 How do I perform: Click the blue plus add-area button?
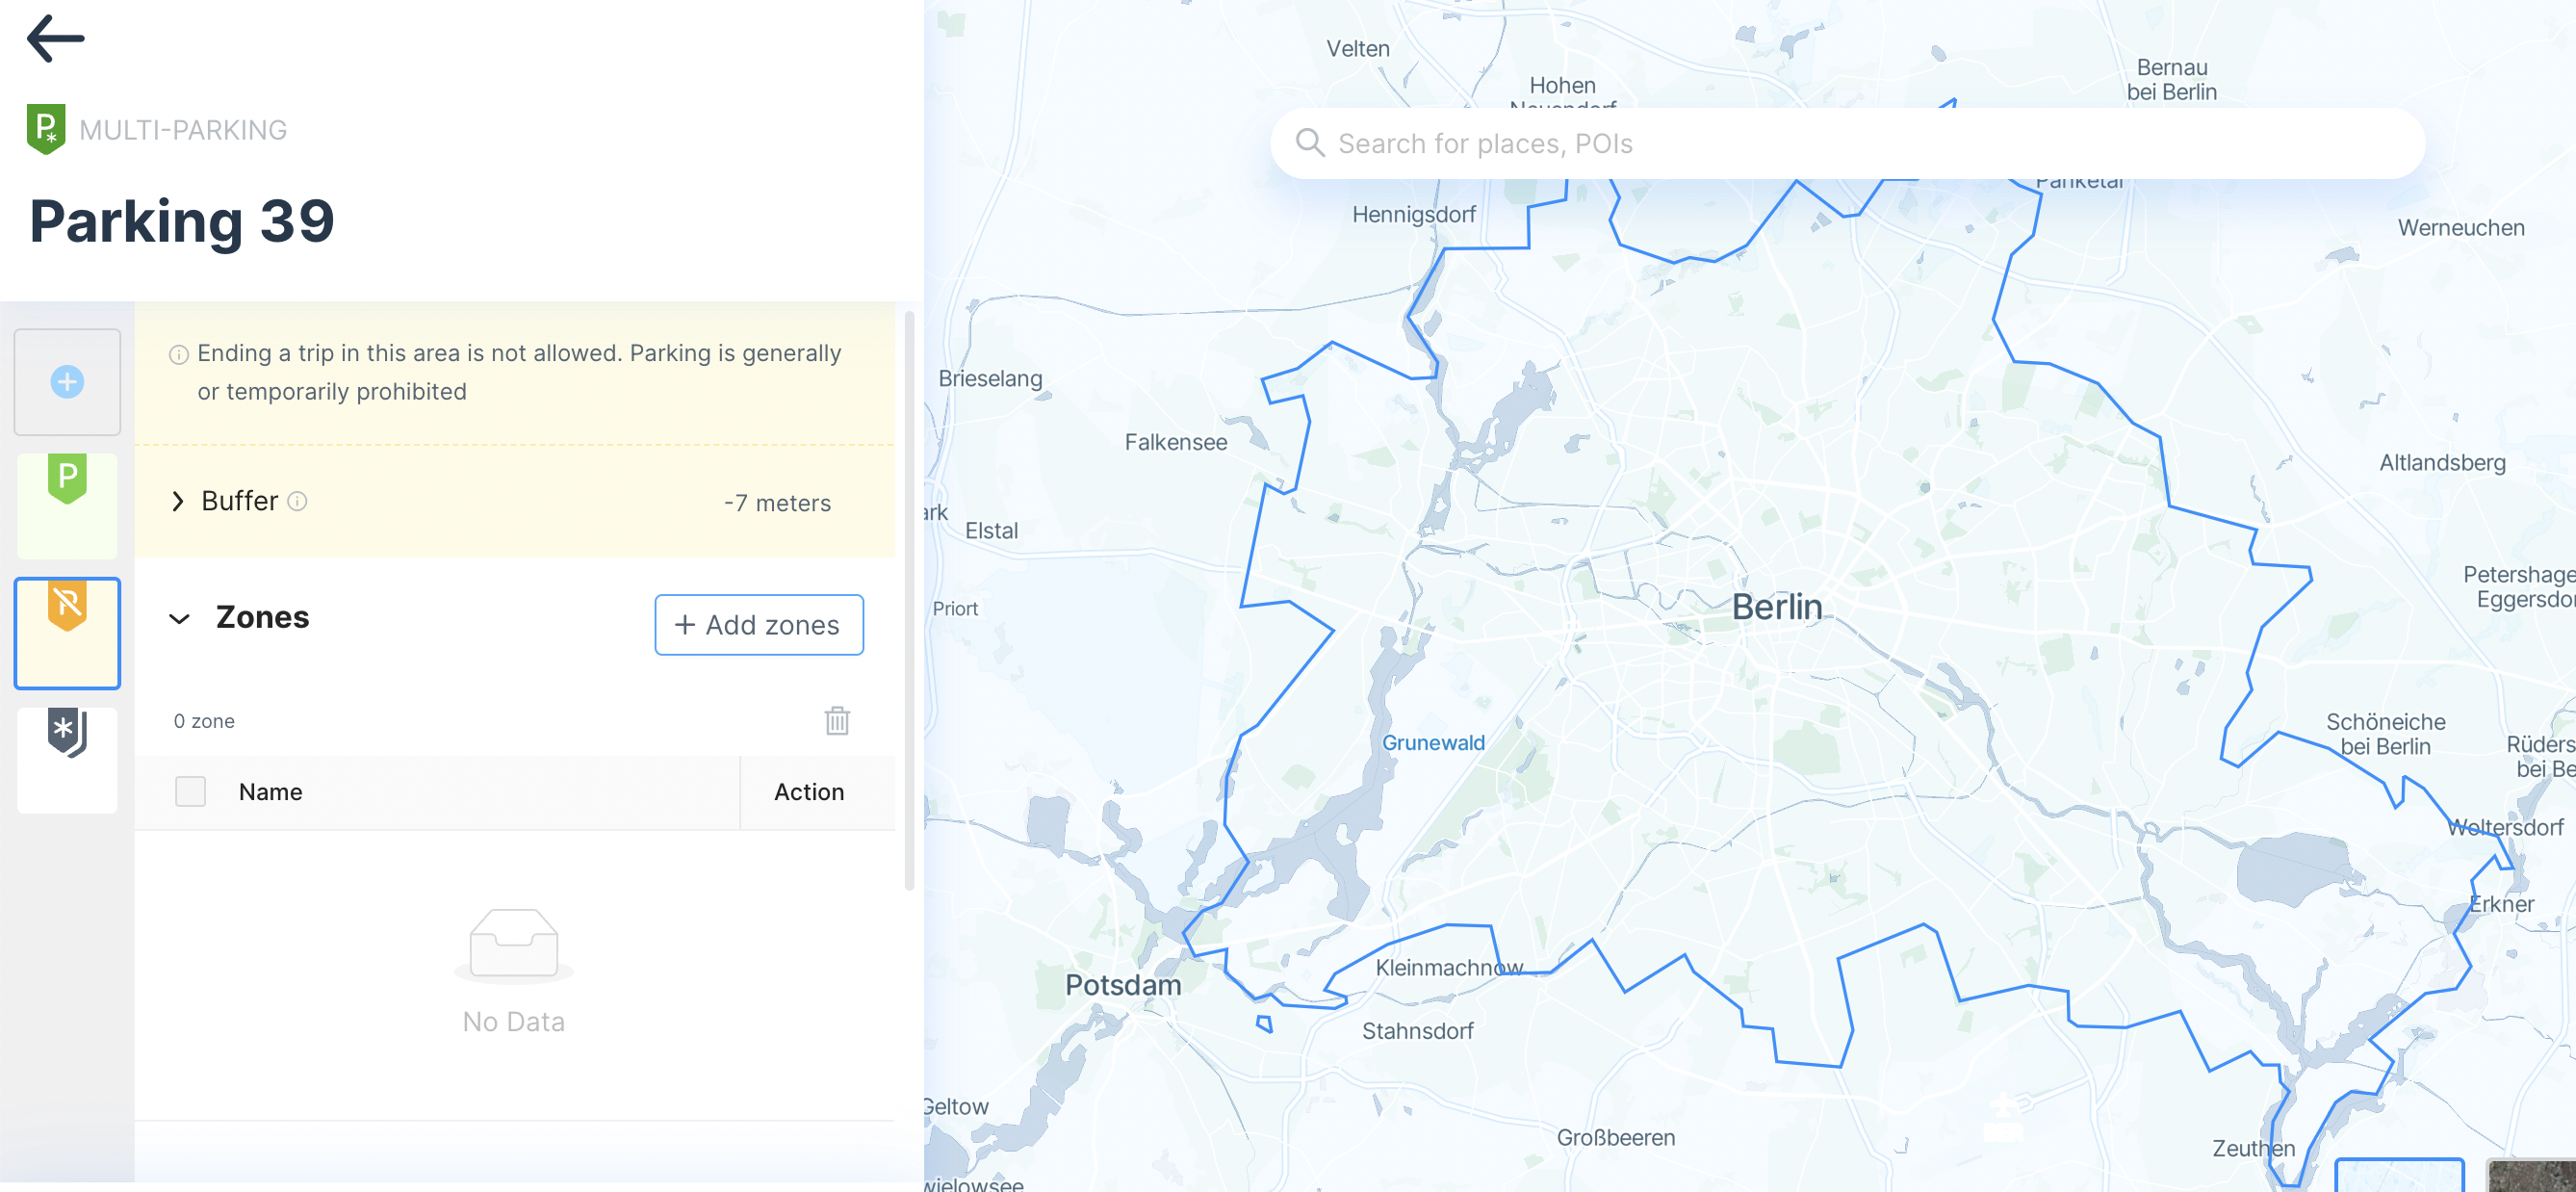click(x=67, y=381)
